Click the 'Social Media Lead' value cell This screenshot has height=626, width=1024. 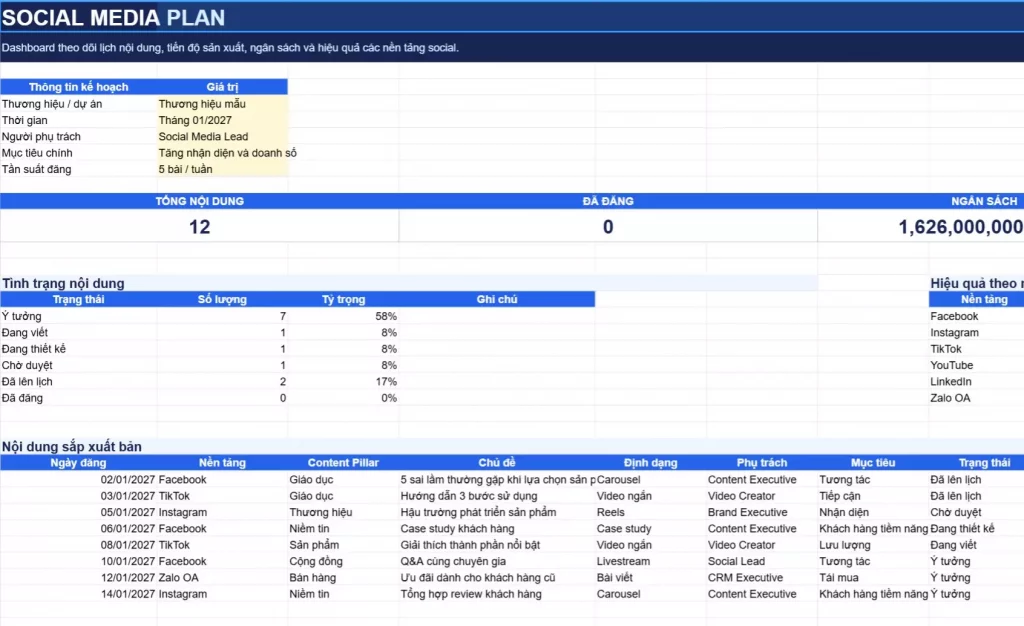point(222,136)
